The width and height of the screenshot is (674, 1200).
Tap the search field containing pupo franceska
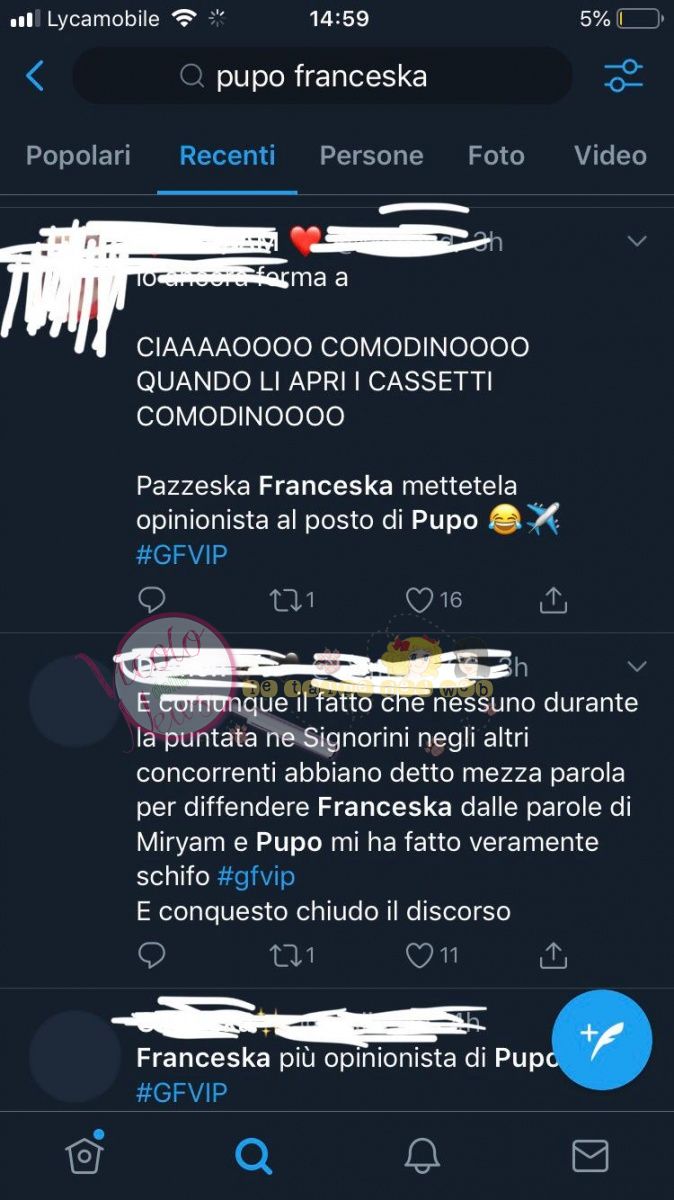point(322,76)
